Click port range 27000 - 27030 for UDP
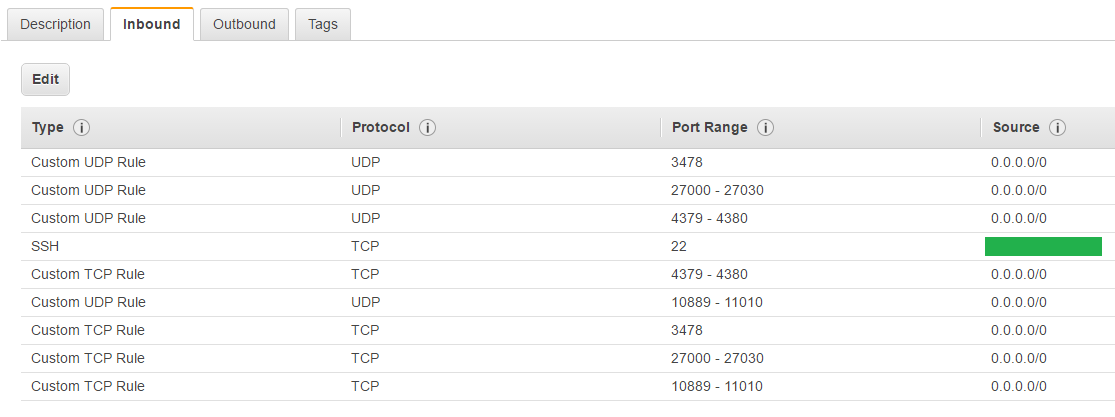 coord(717,190)
